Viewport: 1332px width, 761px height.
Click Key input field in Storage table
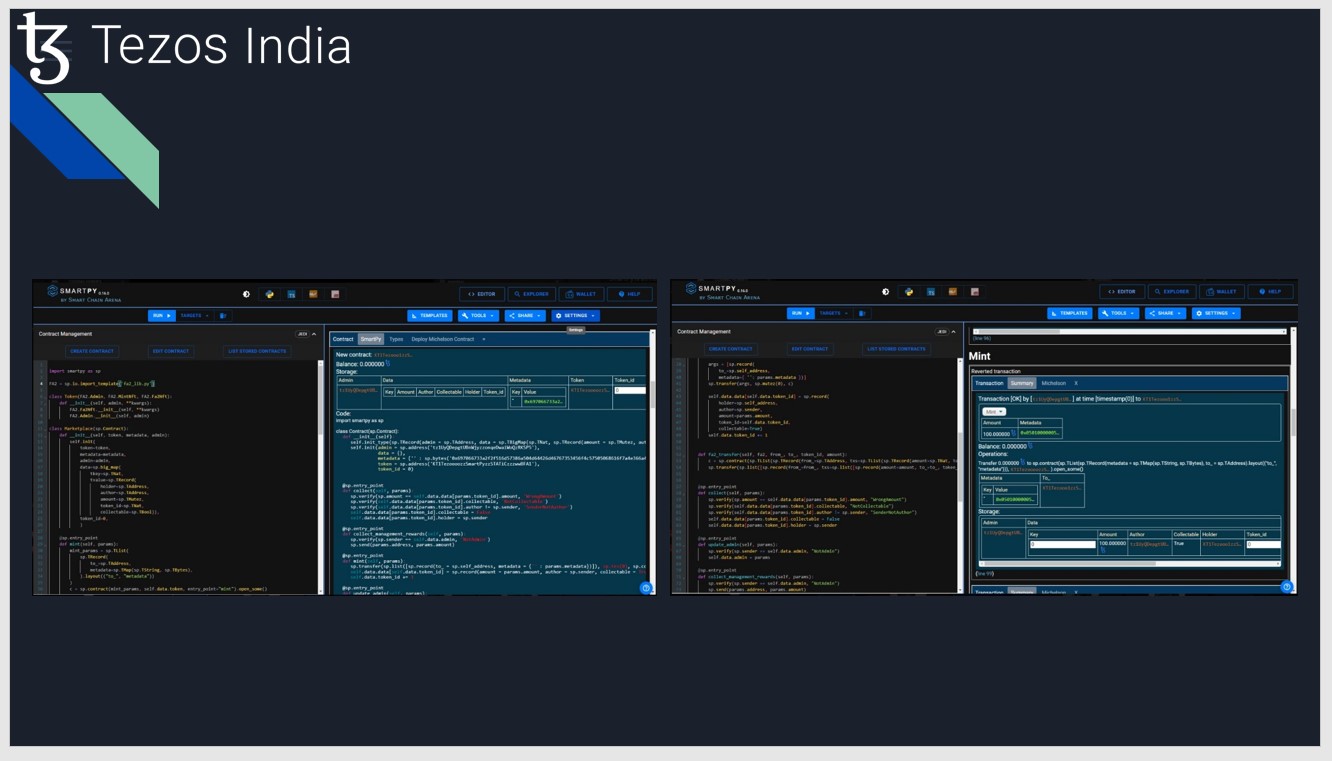coord(1062,545)
